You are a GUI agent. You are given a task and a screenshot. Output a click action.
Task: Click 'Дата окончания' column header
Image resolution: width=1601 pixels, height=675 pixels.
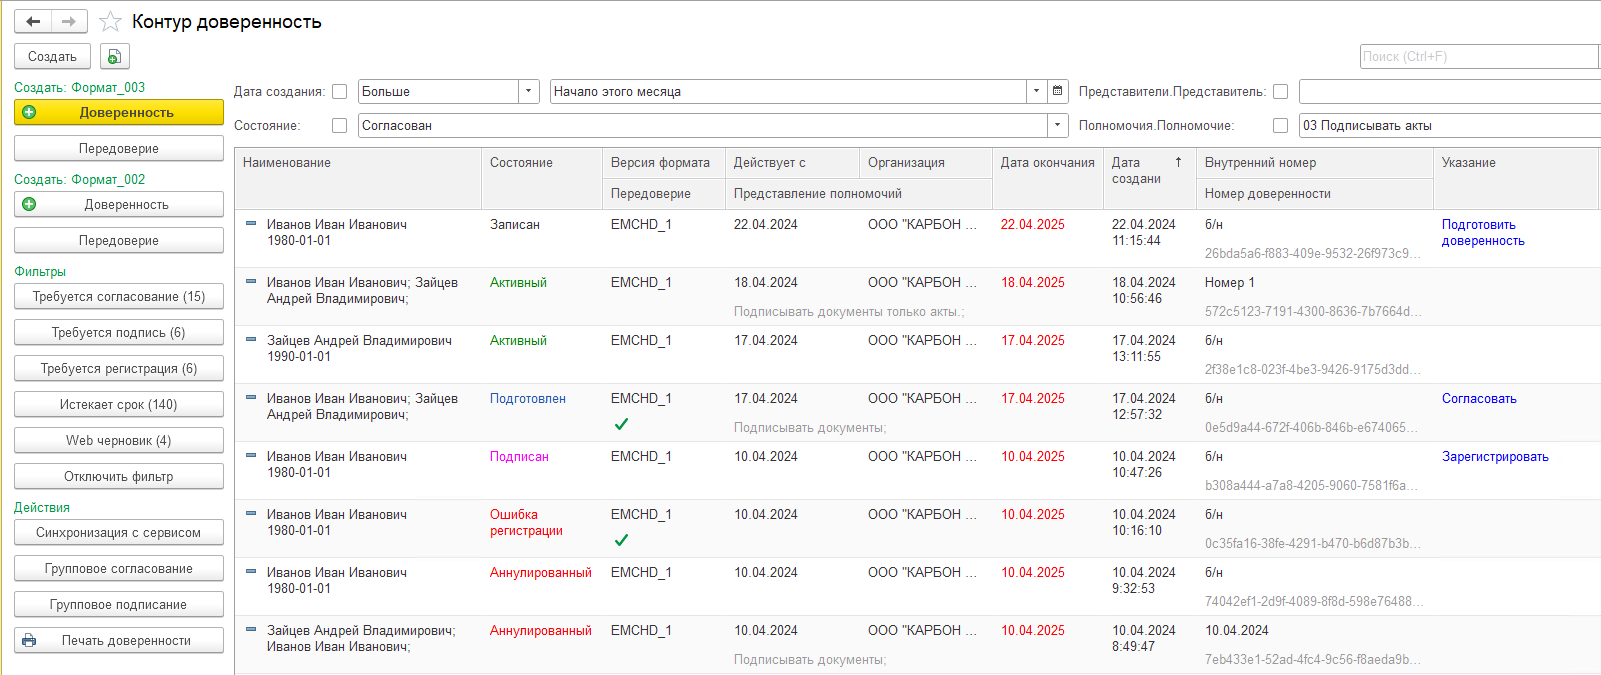[1048, 178]
